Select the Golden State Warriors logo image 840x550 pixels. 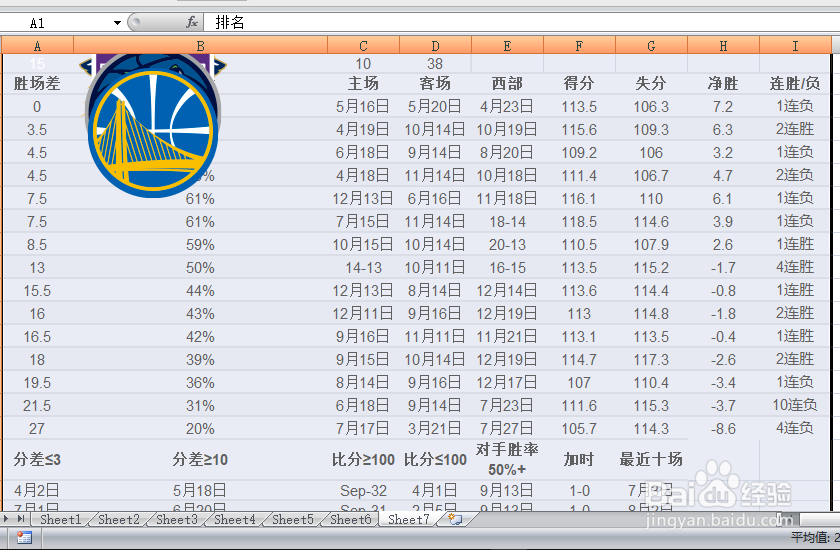pos(154,134)
